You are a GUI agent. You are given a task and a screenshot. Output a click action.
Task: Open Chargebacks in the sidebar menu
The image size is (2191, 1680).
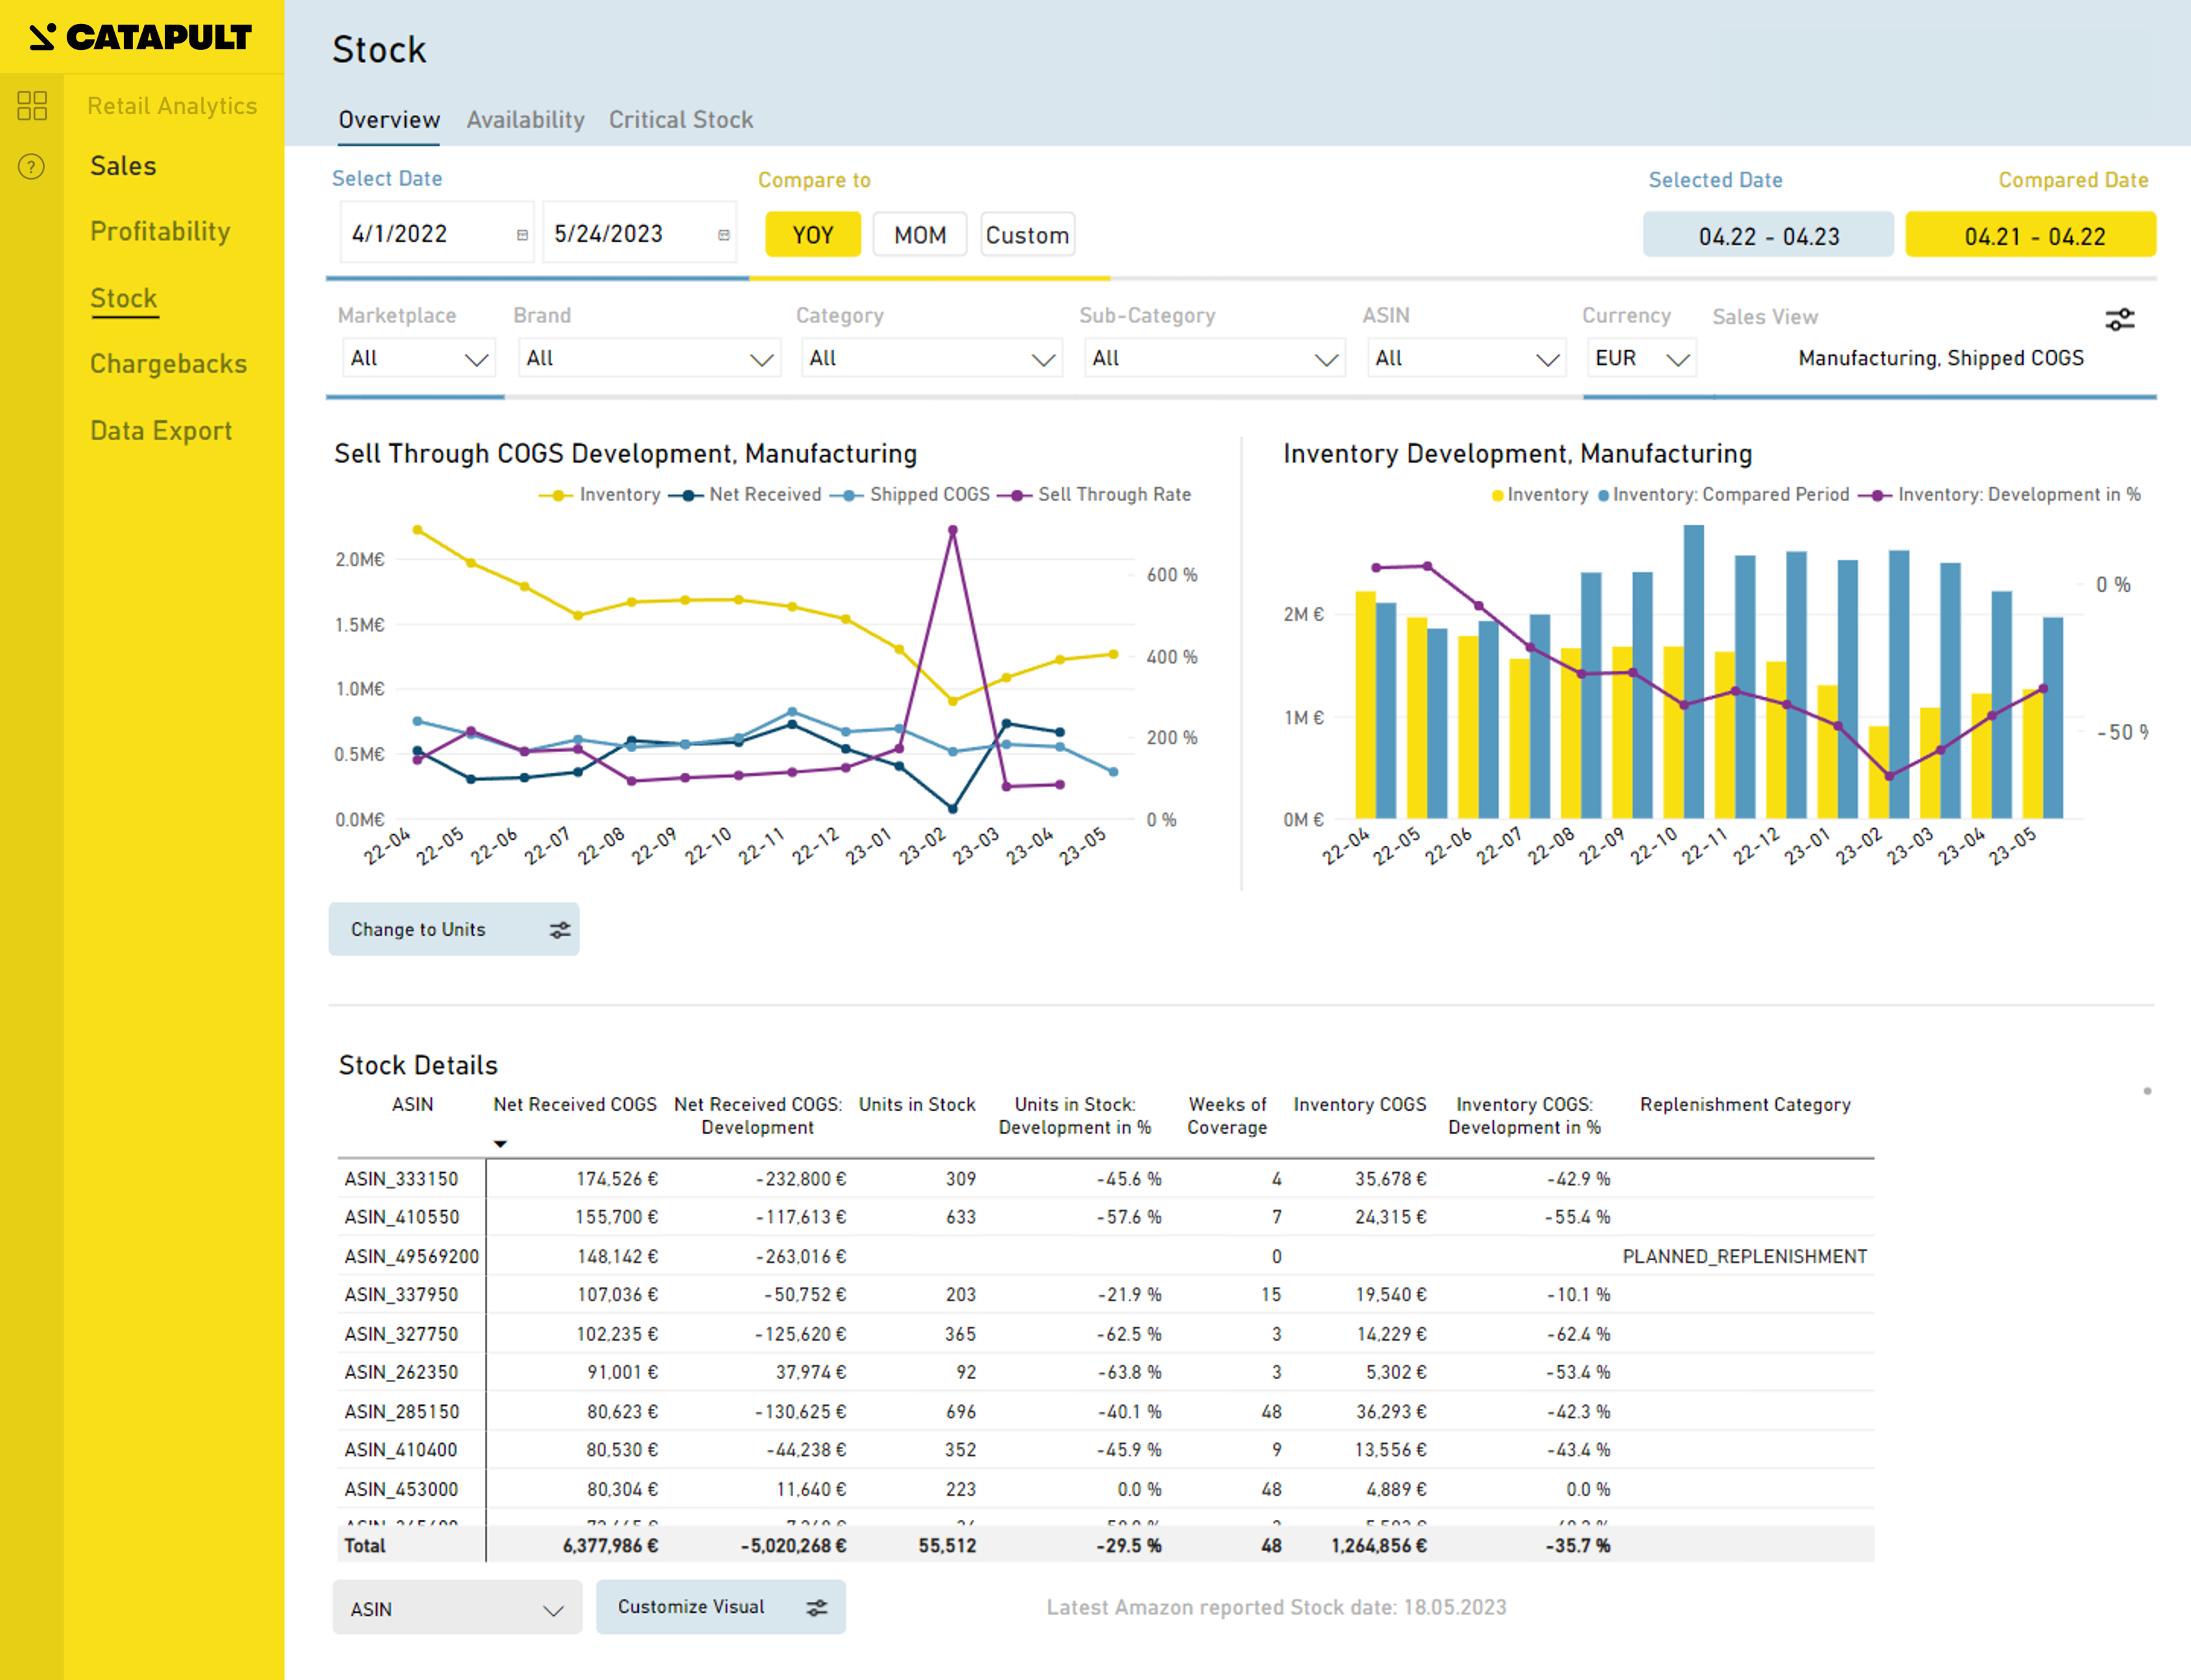(168, 364)
